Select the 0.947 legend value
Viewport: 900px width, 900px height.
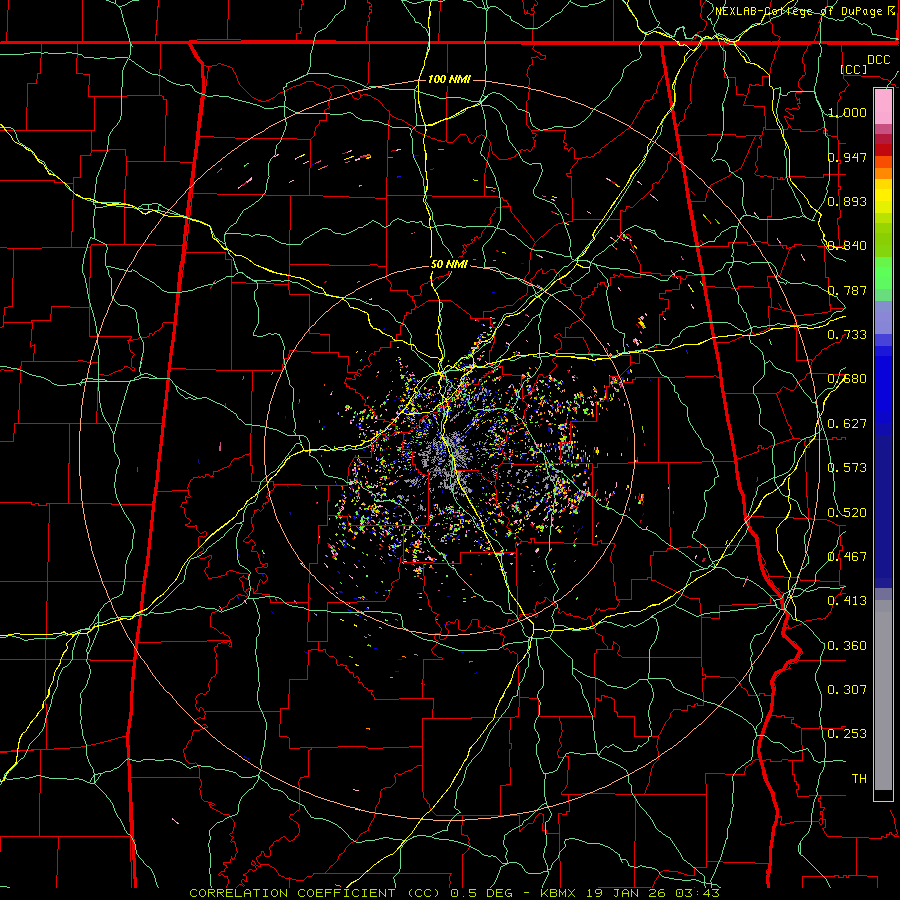coord(847,157)
